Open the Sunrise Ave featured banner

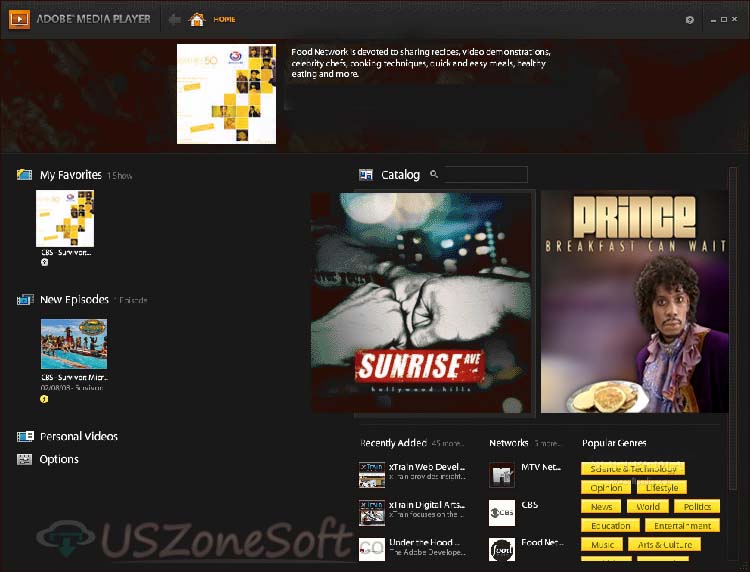421,302
